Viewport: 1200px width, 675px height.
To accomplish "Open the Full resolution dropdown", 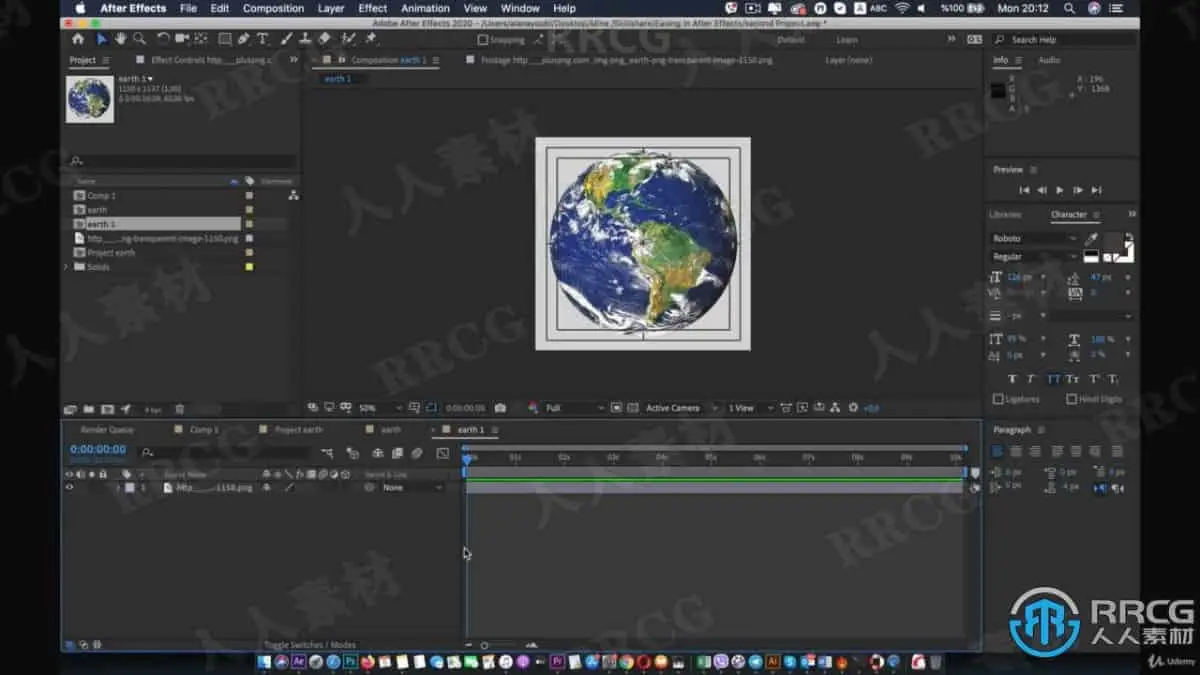I will [x=575, y=408].
